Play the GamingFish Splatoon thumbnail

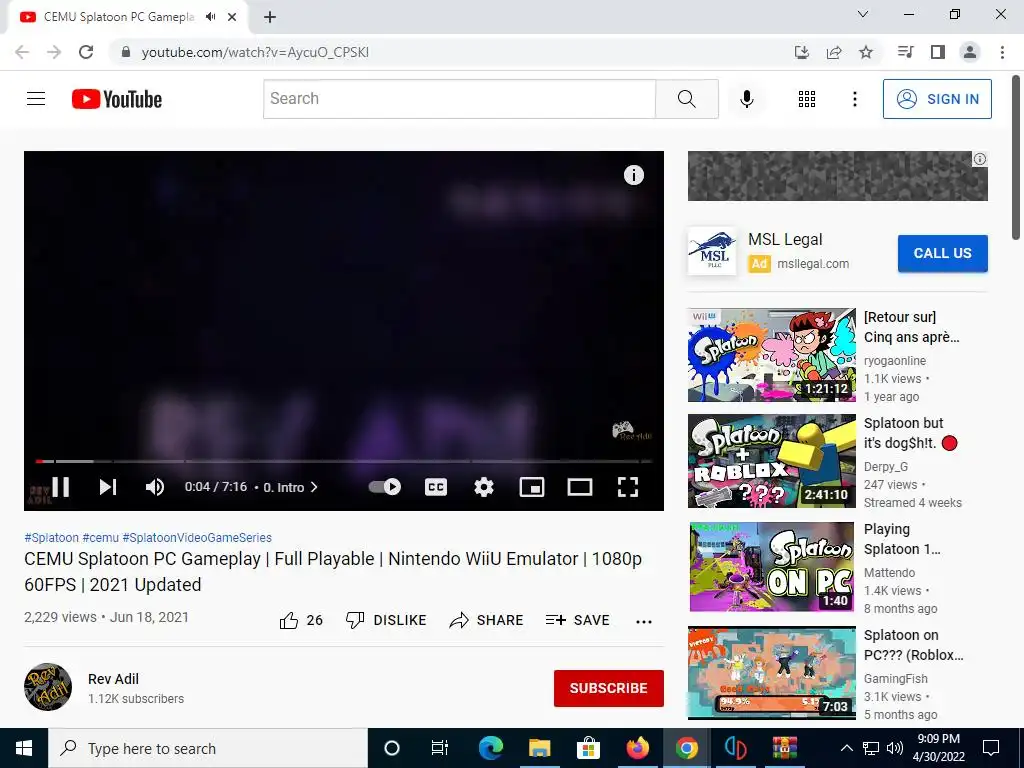click(x=771, y=673)
